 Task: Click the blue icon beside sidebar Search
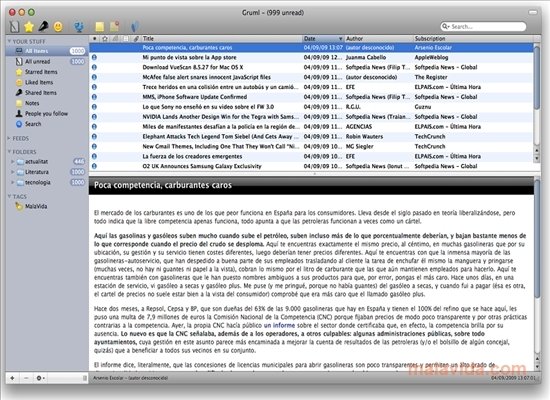pyautogui.click(x=19, y=124)
